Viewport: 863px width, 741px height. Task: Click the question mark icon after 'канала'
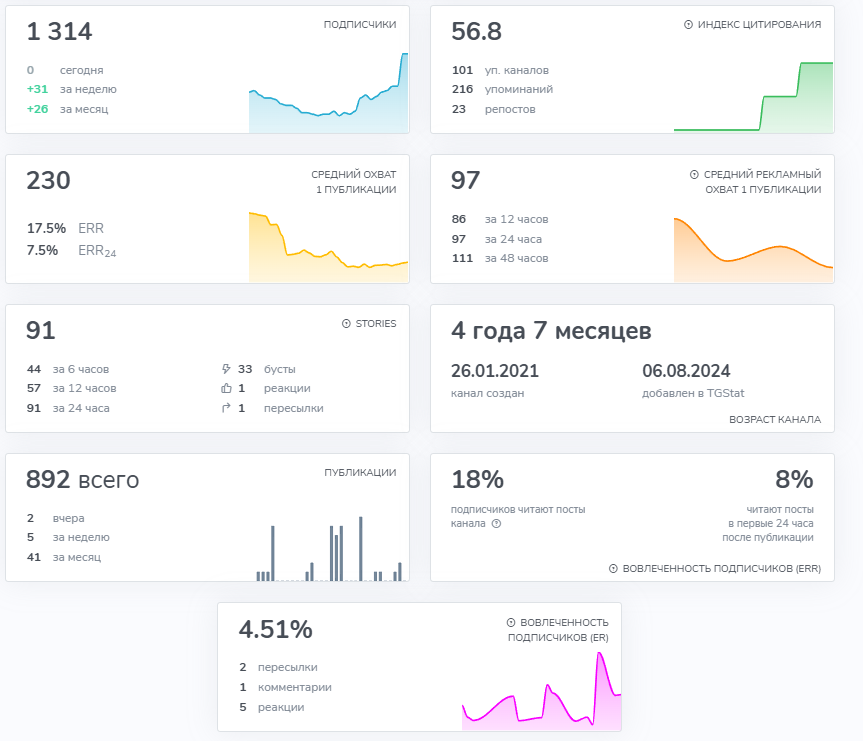coord(496,523)
